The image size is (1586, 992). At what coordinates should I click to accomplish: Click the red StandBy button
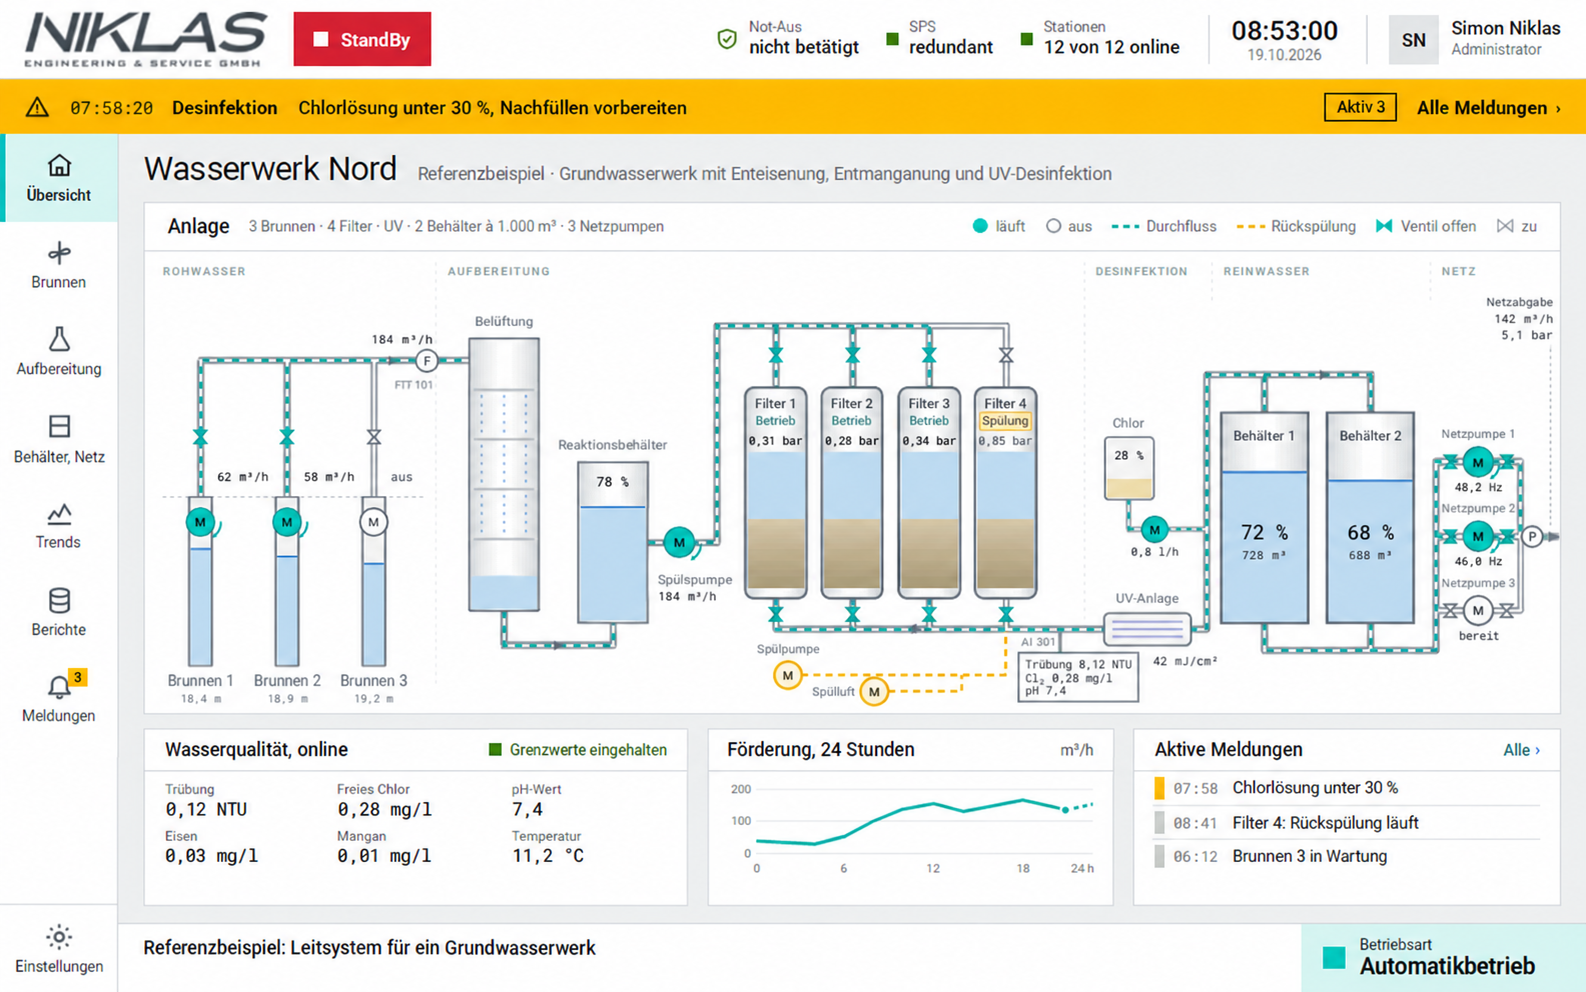pyautogui.click(x=362, y=39)
